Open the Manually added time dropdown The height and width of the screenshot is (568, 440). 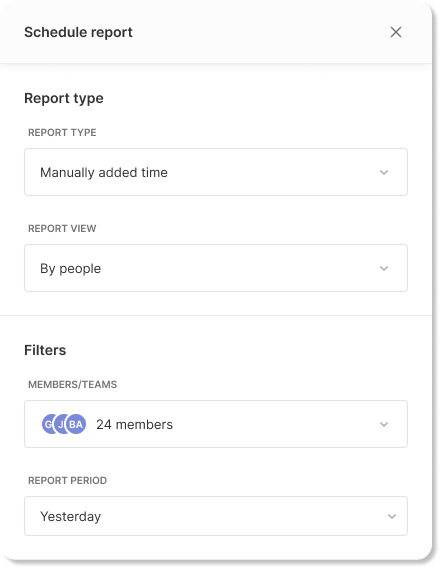[216, 172]
